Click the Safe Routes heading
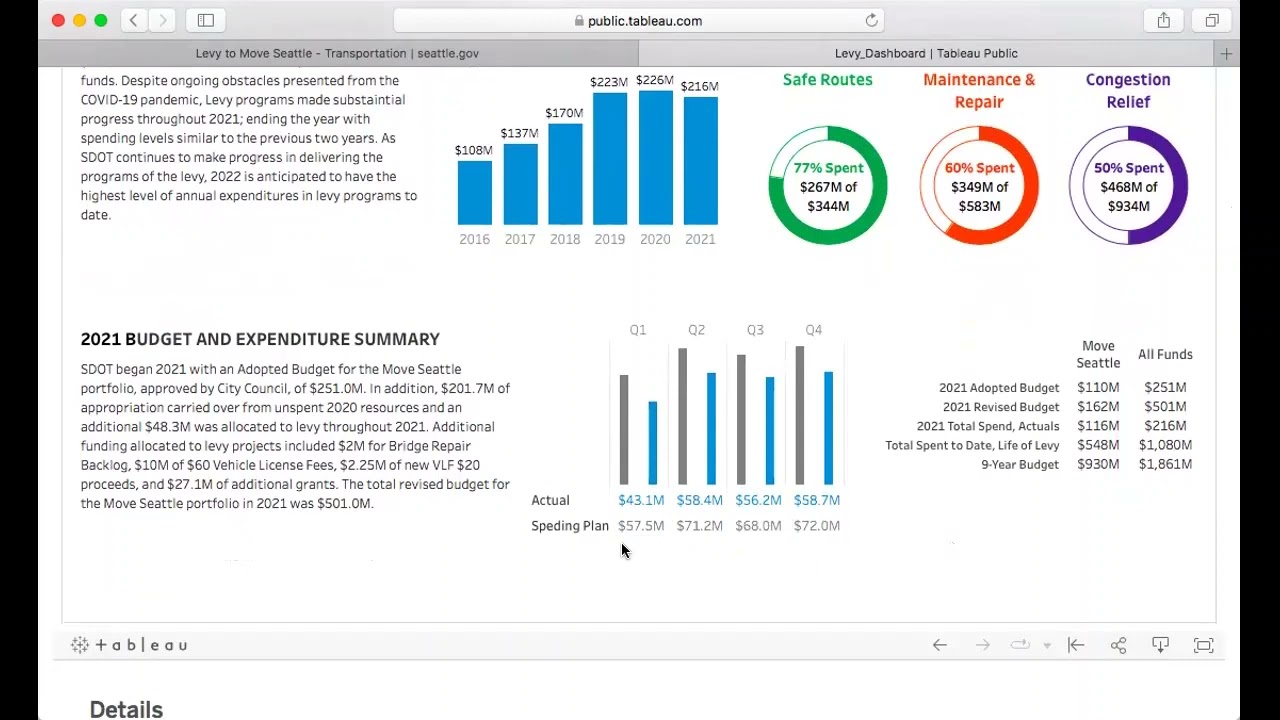1280x720 pixels. (827, 80)
